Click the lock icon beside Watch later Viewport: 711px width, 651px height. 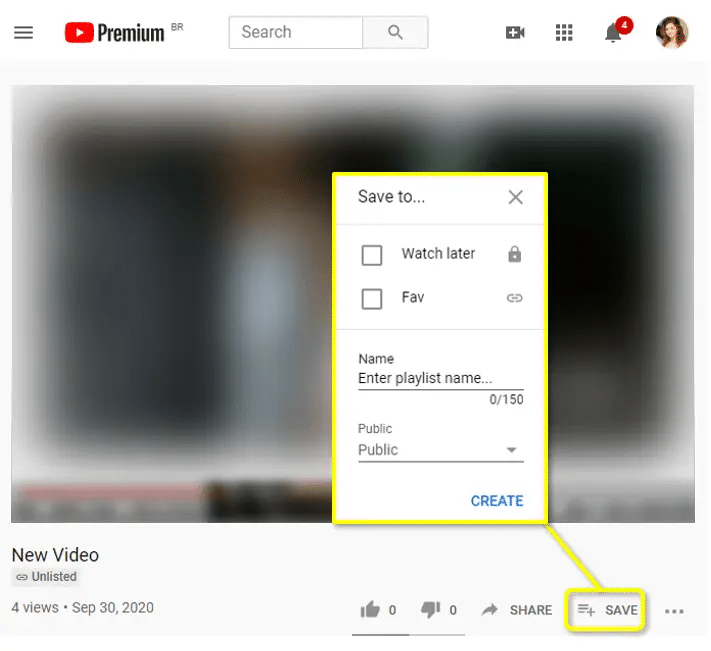514,254
